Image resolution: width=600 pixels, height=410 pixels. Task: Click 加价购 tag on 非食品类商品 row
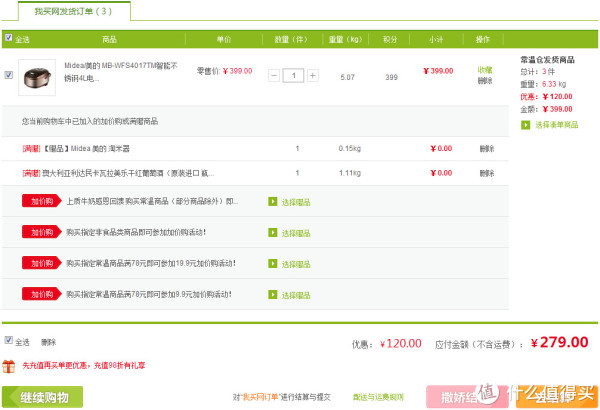pyautogui.click(x=42, y=232)
